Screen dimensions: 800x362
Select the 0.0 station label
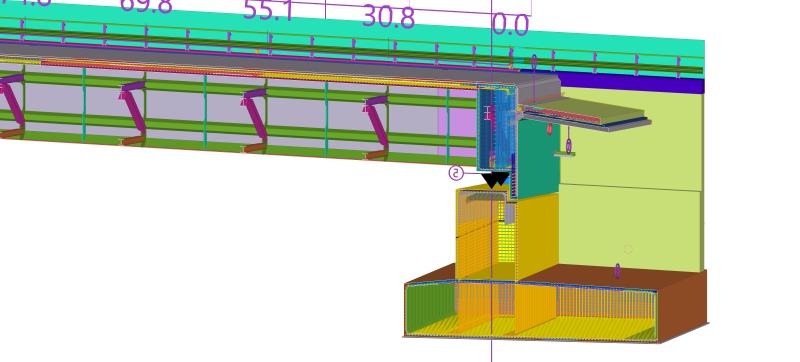(511, 25)
